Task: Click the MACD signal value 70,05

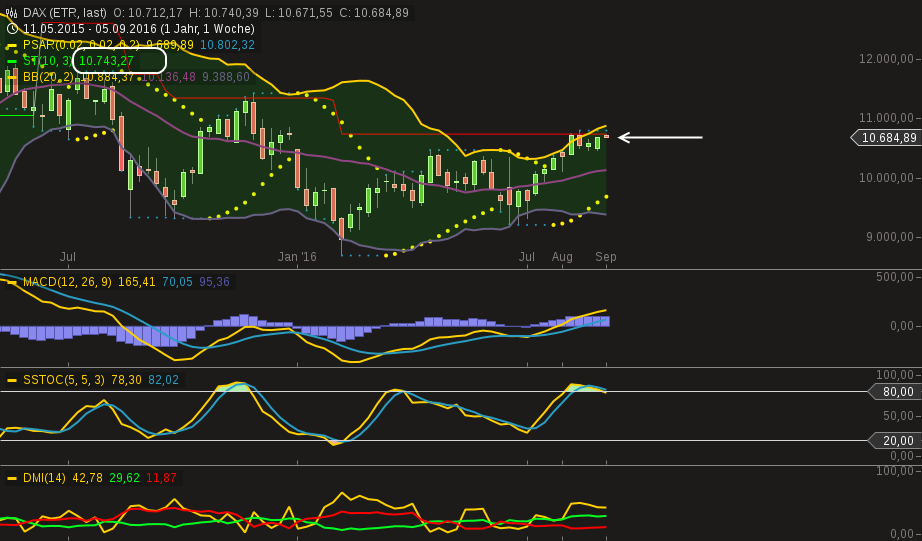Action: pos(177,282)
